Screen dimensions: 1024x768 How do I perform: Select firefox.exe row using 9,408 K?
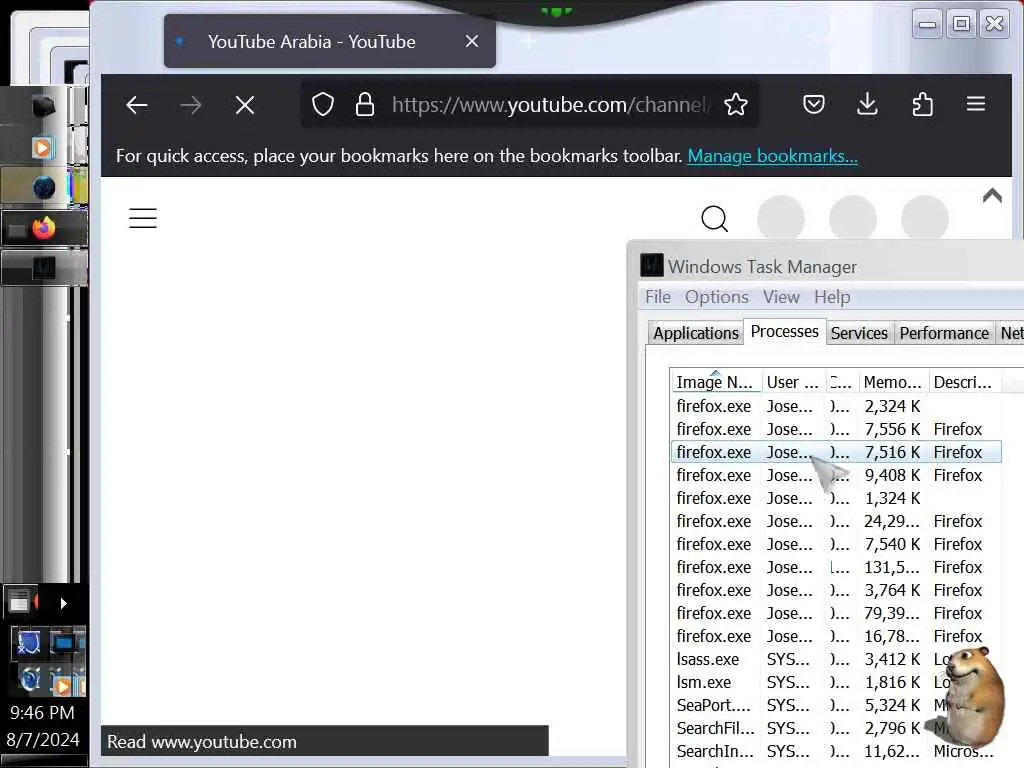point(836,475)
